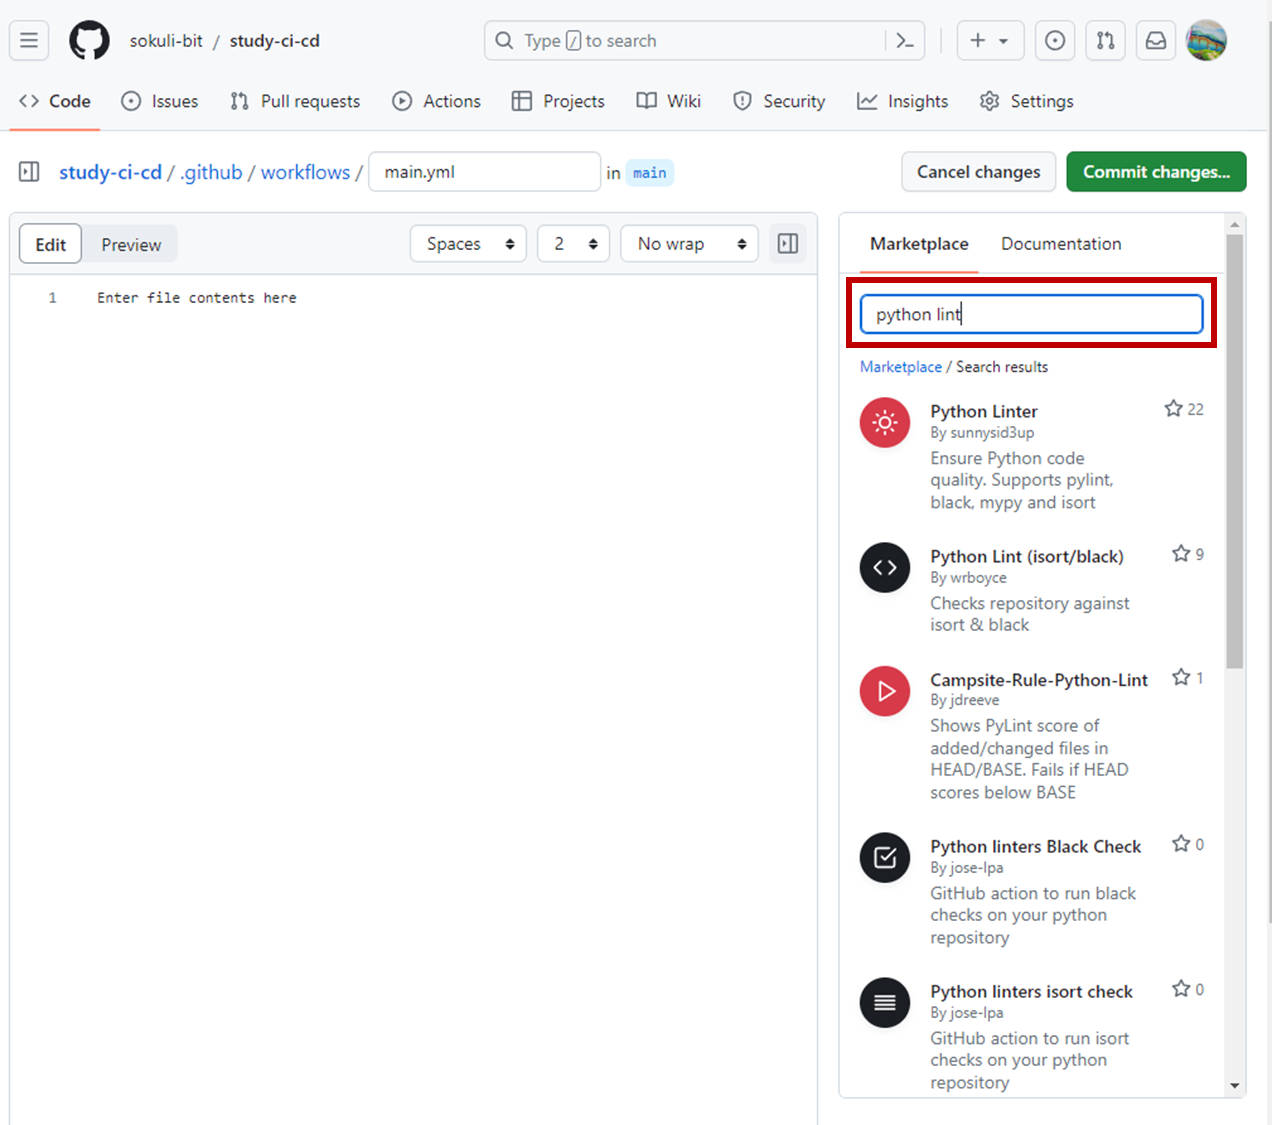This screenshot has width=1272, height=1125.
Task: Click the Python Linter red sun icon
Action: 885,423
